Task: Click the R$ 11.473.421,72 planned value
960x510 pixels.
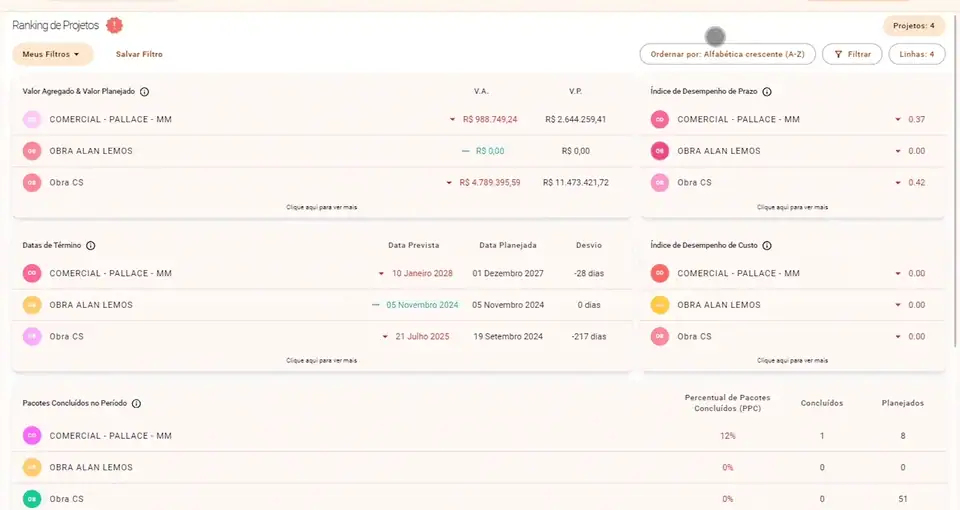Action: point(576,182)
